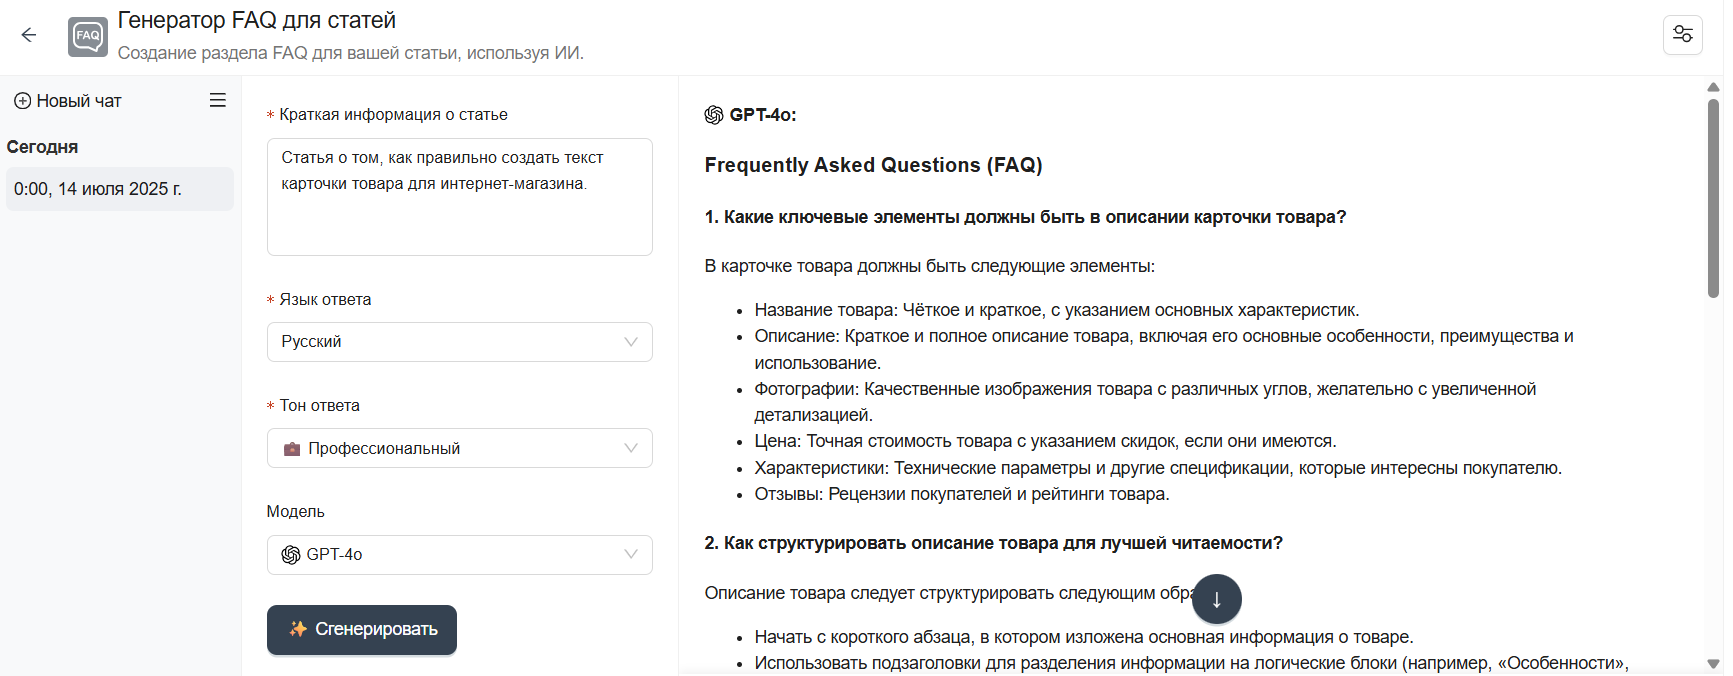The image size is (1733, 676).
Task: Click the scroll-to-bottom arrow button
Action: 1216,599
